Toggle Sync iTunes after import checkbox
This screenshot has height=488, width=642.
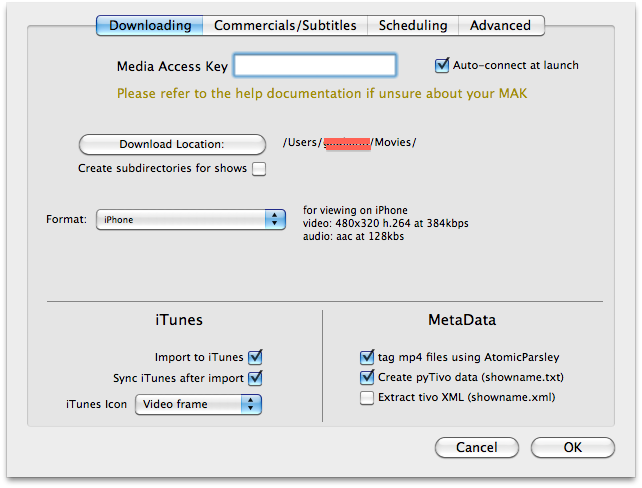[x=255, y=378]
